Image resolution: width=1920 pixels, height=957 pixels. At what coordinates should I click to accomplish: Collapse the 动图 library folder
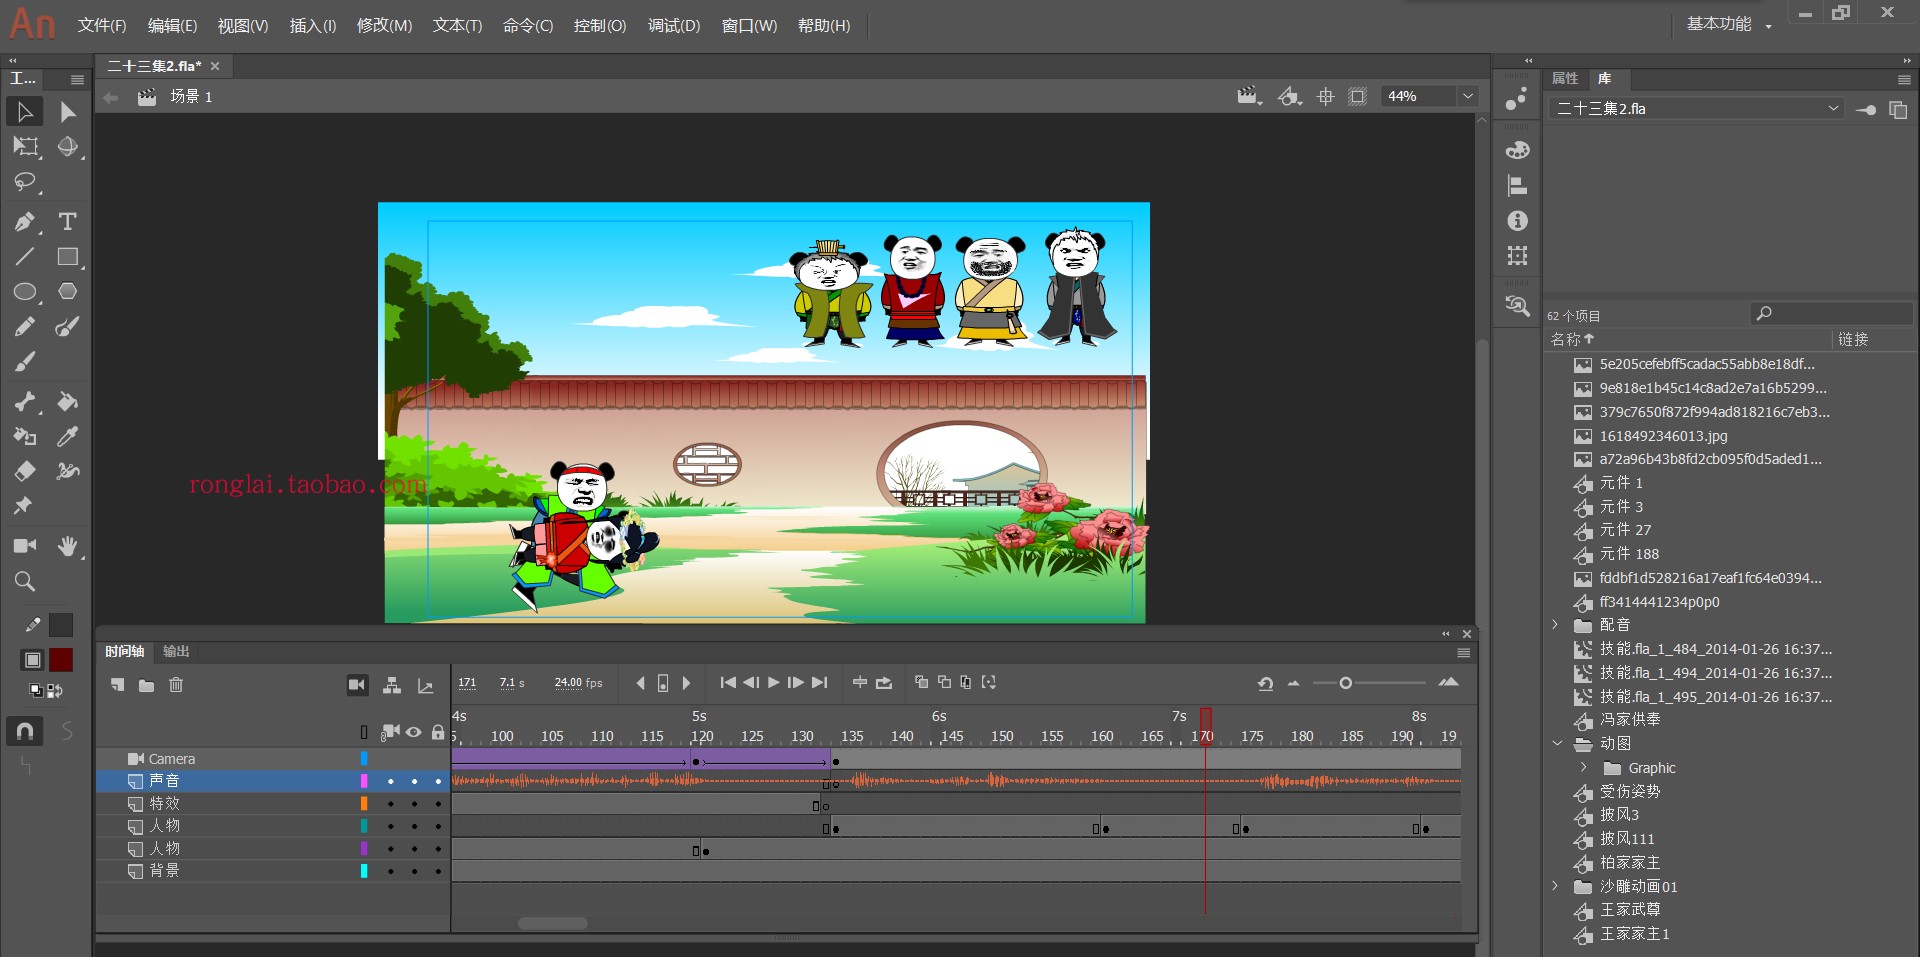[1556, 743]
